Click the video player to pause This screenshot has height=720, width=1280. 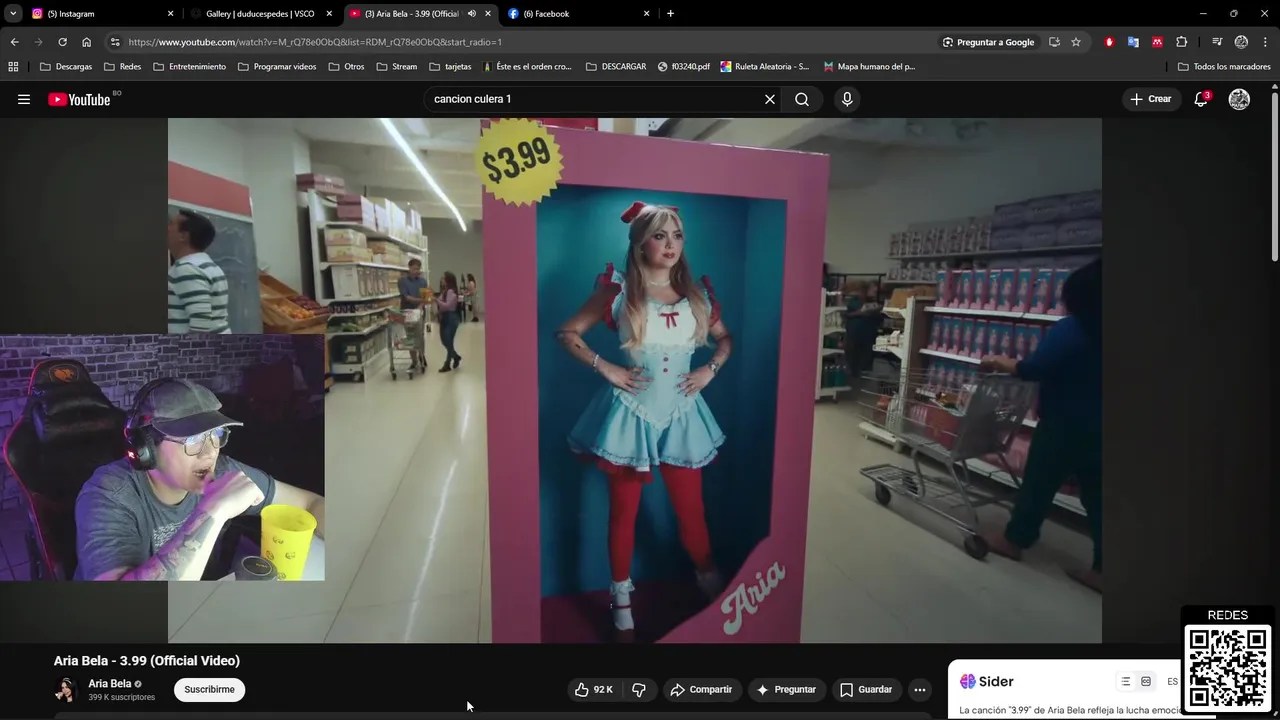pos(635,380)
